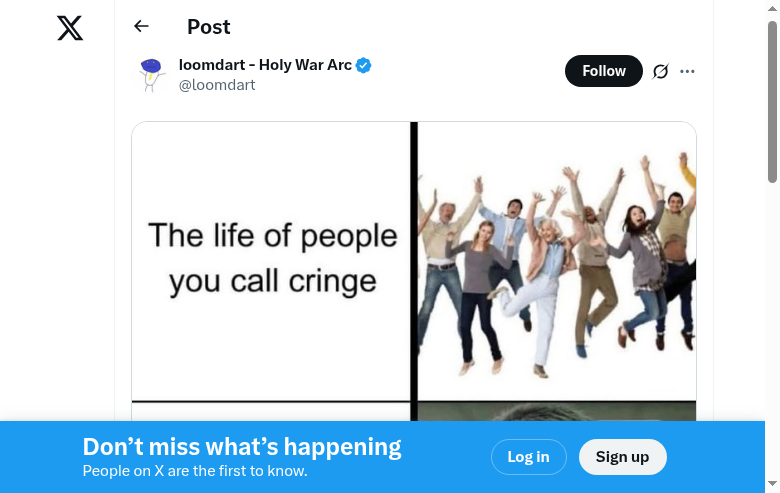Click the "Post" page heading
Screen dimensions: 780x493
coord(209,27)
